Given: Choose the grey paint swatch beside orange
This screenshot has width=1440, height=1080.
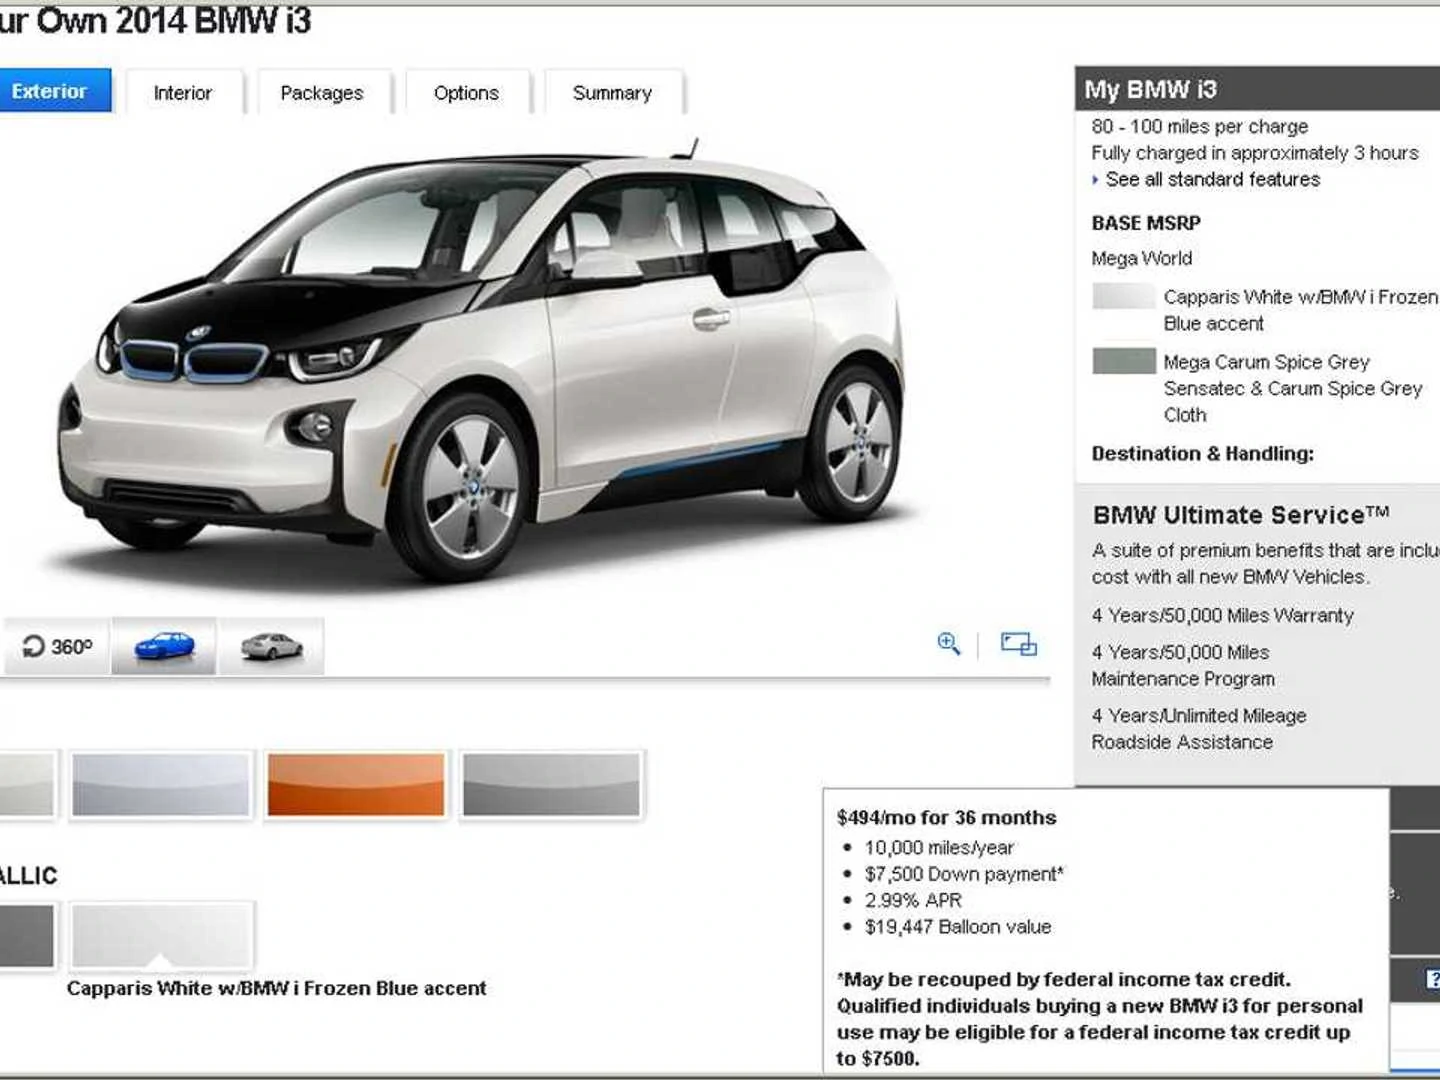Looking at the screenshot, I should pyautogui.click(x=551, y=785).
